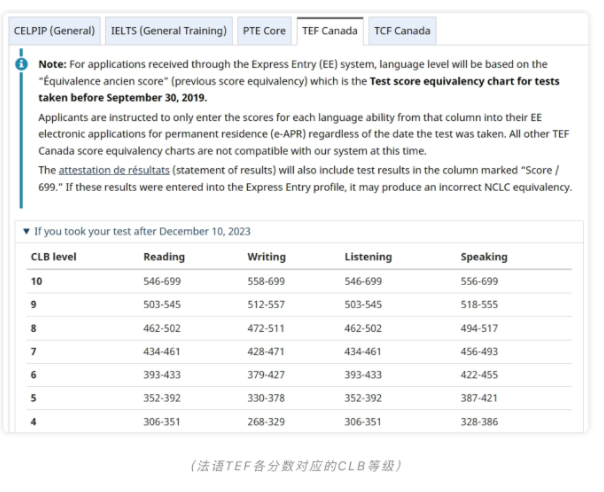Screen dimensions: 604x492
Task: Select the CLB level 10 row label
Action: point(37,281)
